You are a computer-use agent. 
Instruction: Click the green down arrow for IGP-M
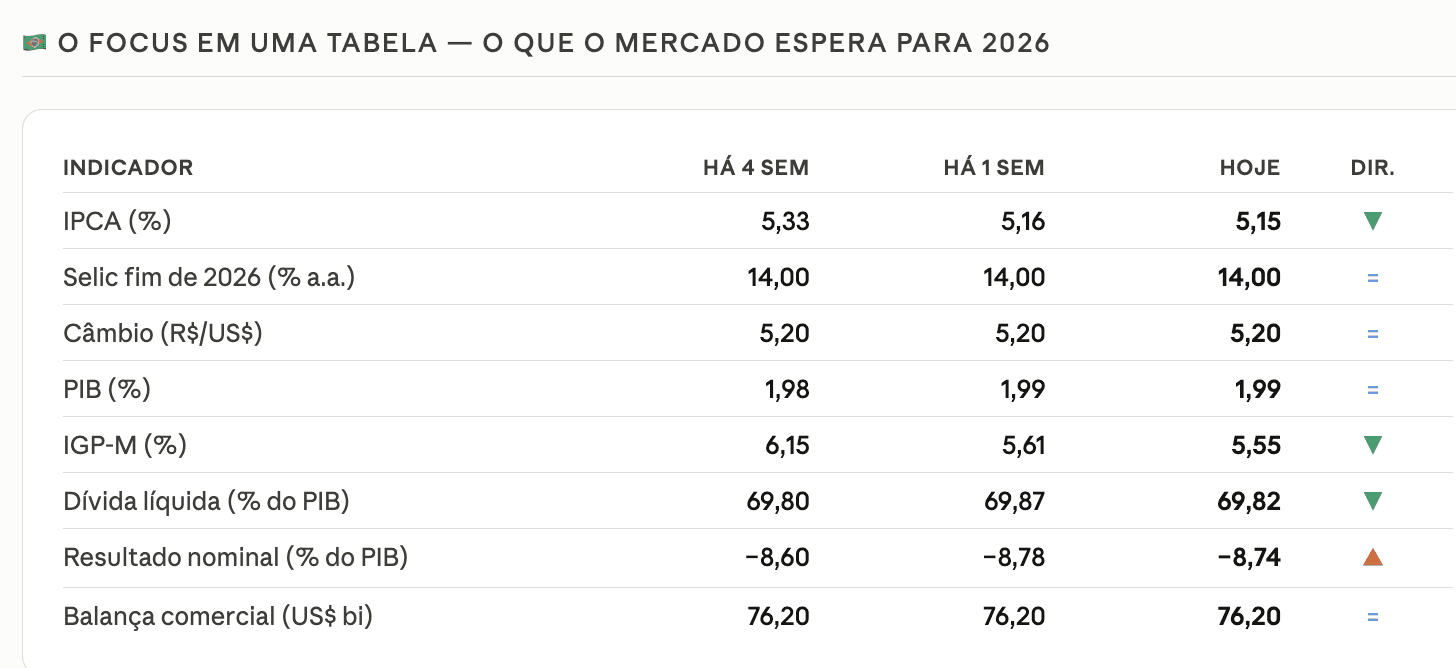1372,445
